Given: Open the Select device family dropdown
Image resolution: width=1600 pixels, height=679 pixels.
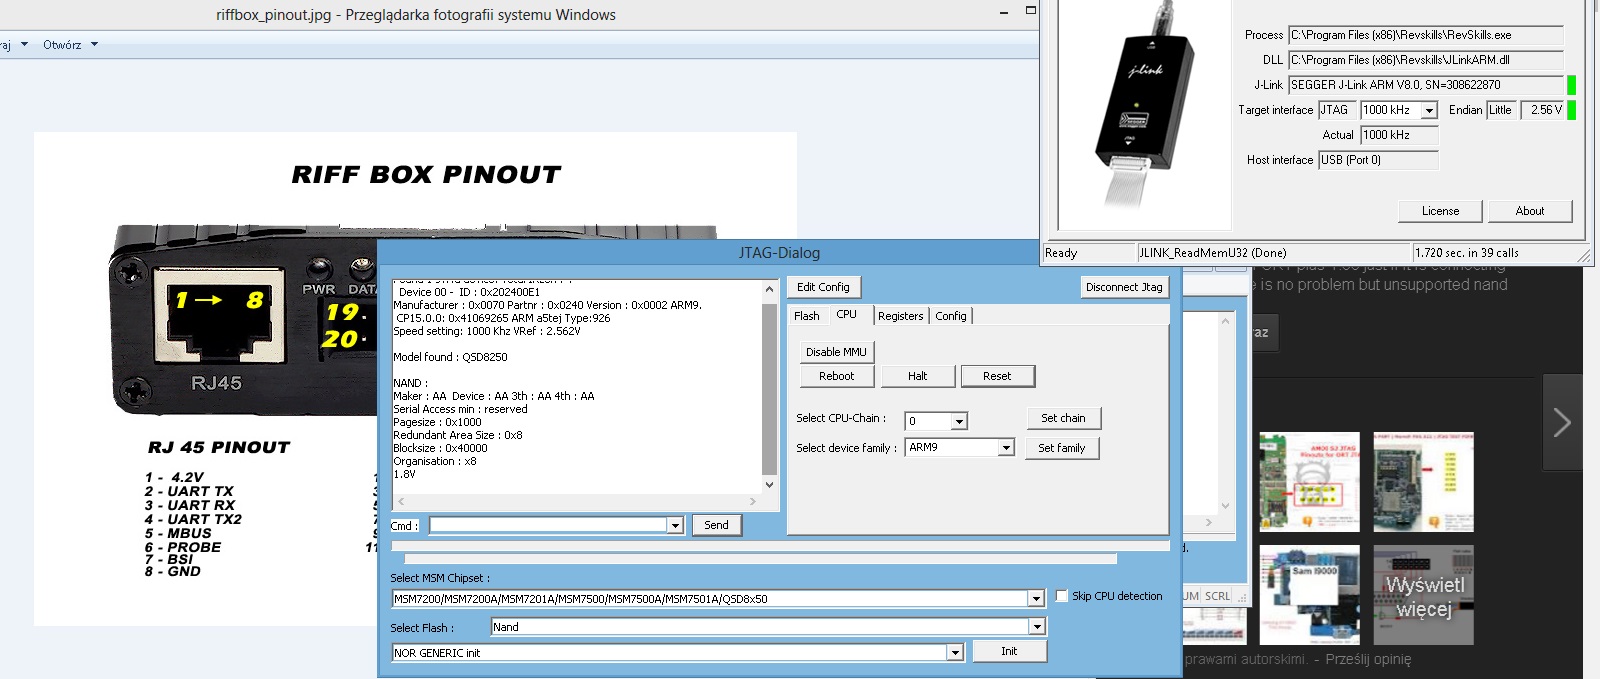Looking at the screenshot, I should [x=1006, y=448].
